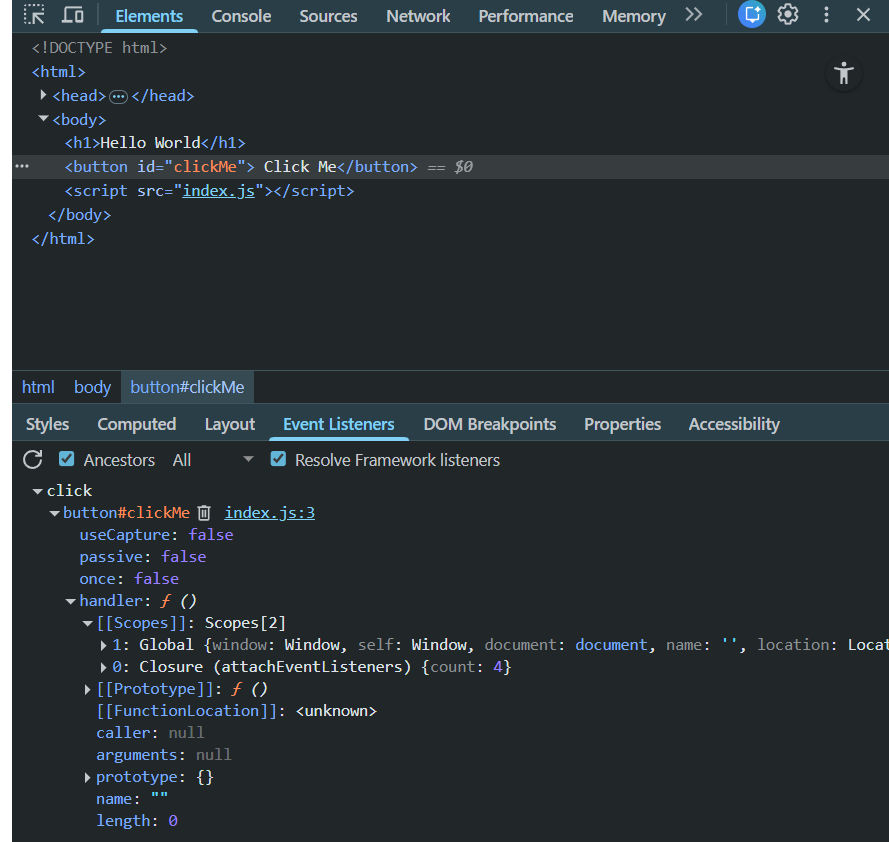The image size is (889, 842).
Task: Open the customize DevTools three-dot menu
Action: [x=826, y=15]
